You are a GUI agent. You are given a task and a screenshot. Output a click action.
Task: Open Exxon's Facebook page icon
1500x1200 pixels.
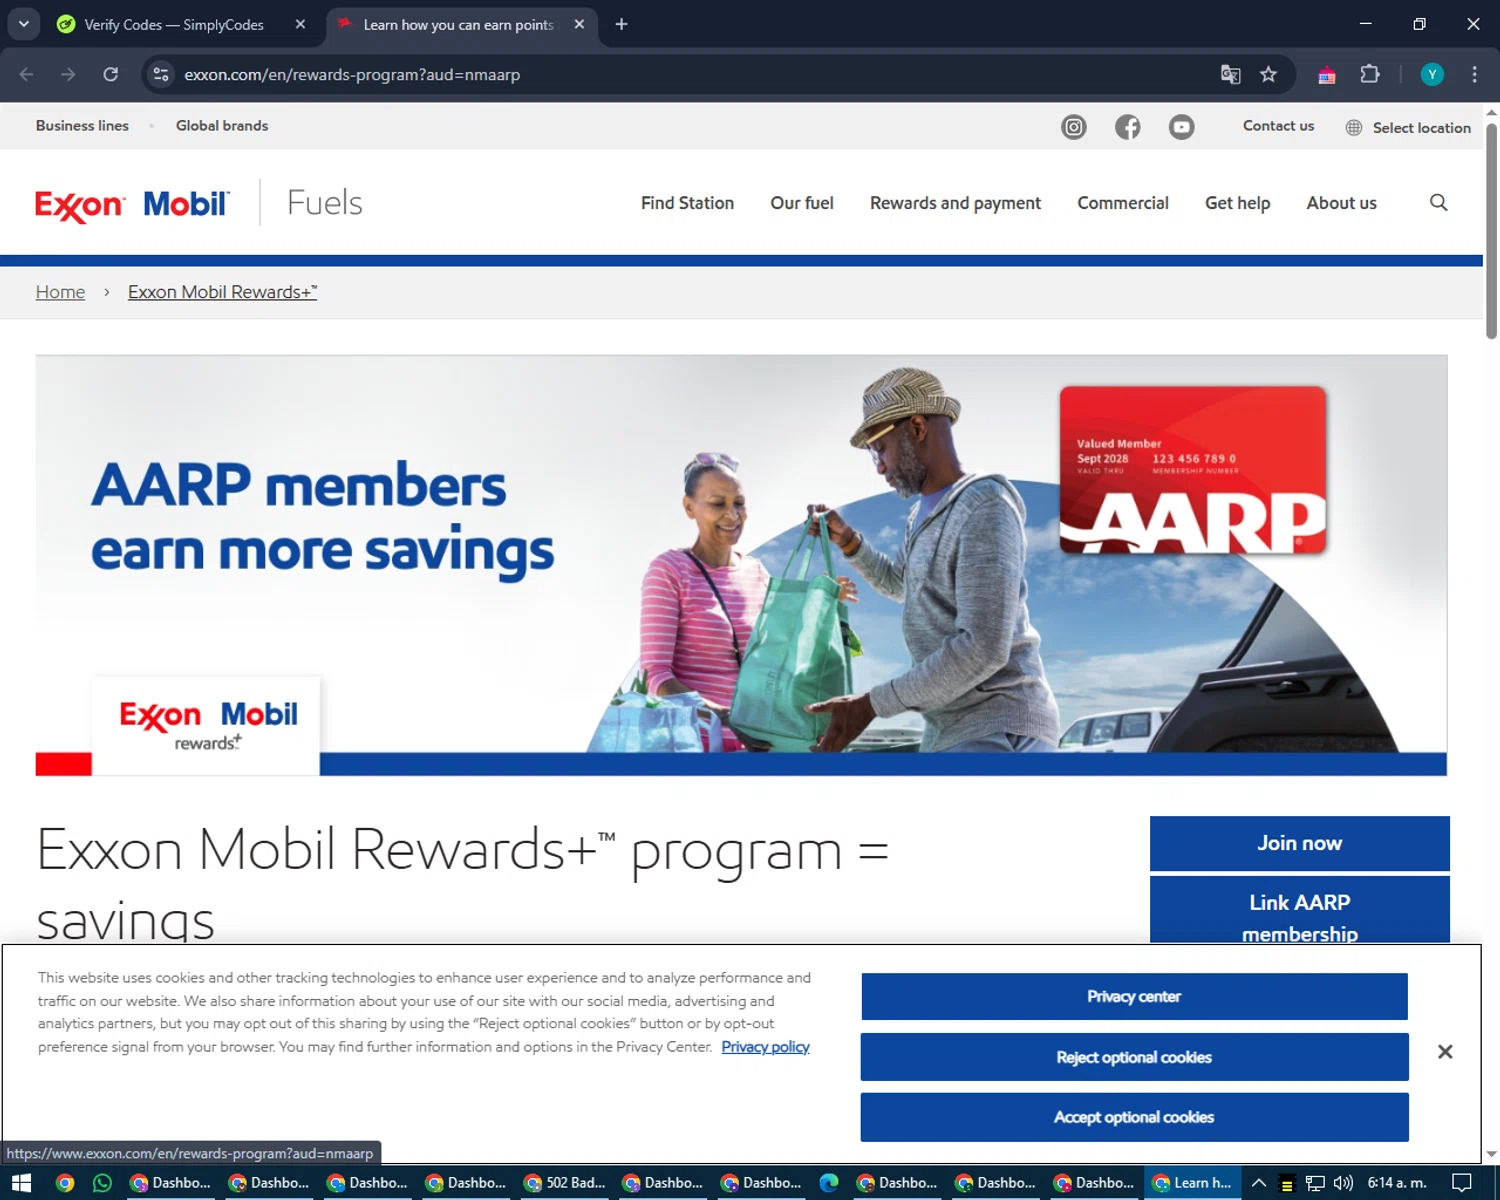pos(1127,127)
